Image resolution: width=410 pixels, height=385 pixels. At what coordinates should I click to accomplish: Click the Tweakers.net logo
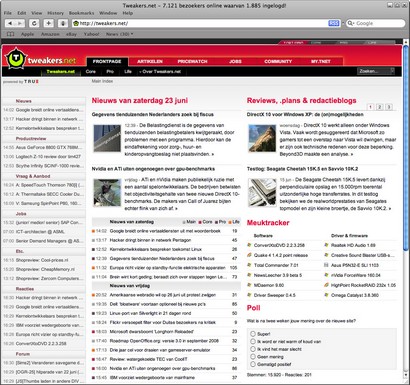41,59
